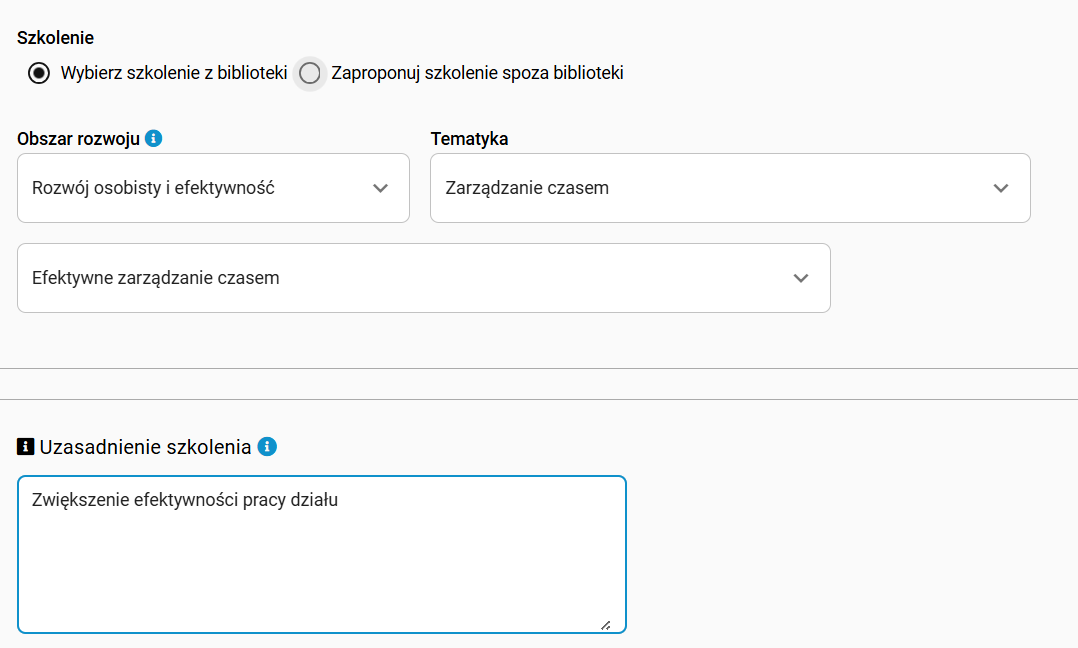Click the chevron arrow in Obszar rozwoju dropdown
The width and height of the screenshot is (1078, 648).
point(380,188)
